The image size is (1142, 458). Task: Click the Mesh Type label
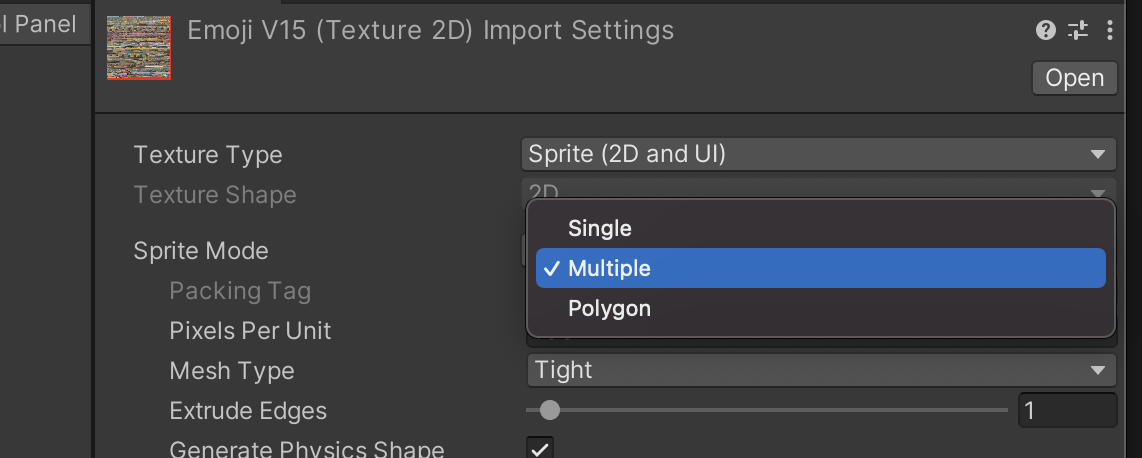click(232, 371)
